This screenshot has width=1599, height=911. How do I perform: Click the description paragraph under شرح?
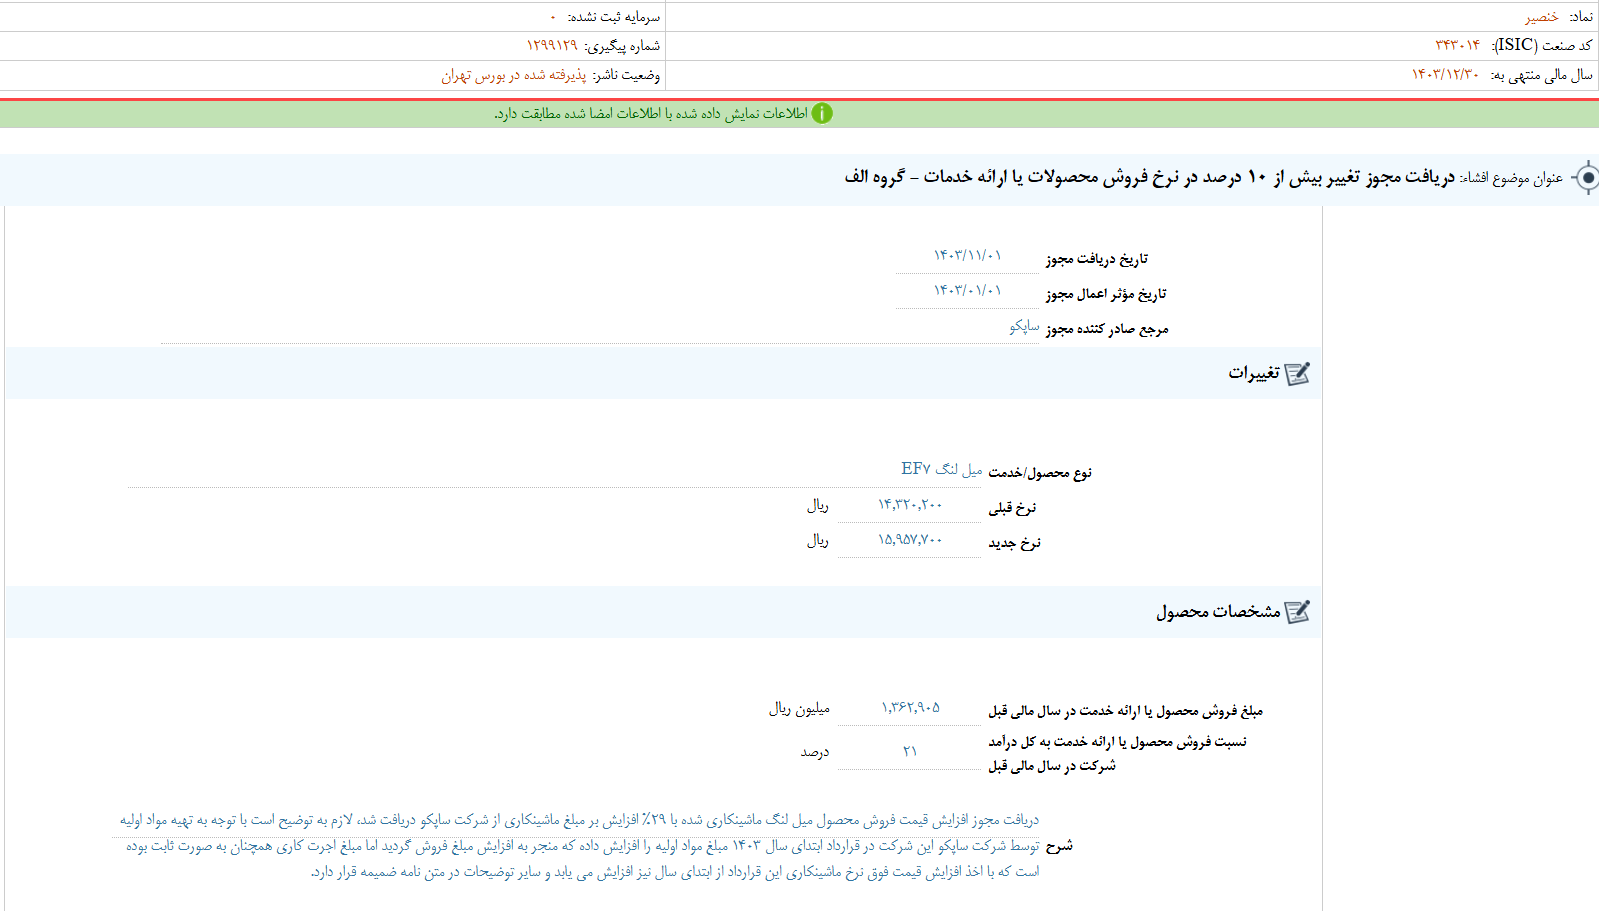(x=580, y=846)
